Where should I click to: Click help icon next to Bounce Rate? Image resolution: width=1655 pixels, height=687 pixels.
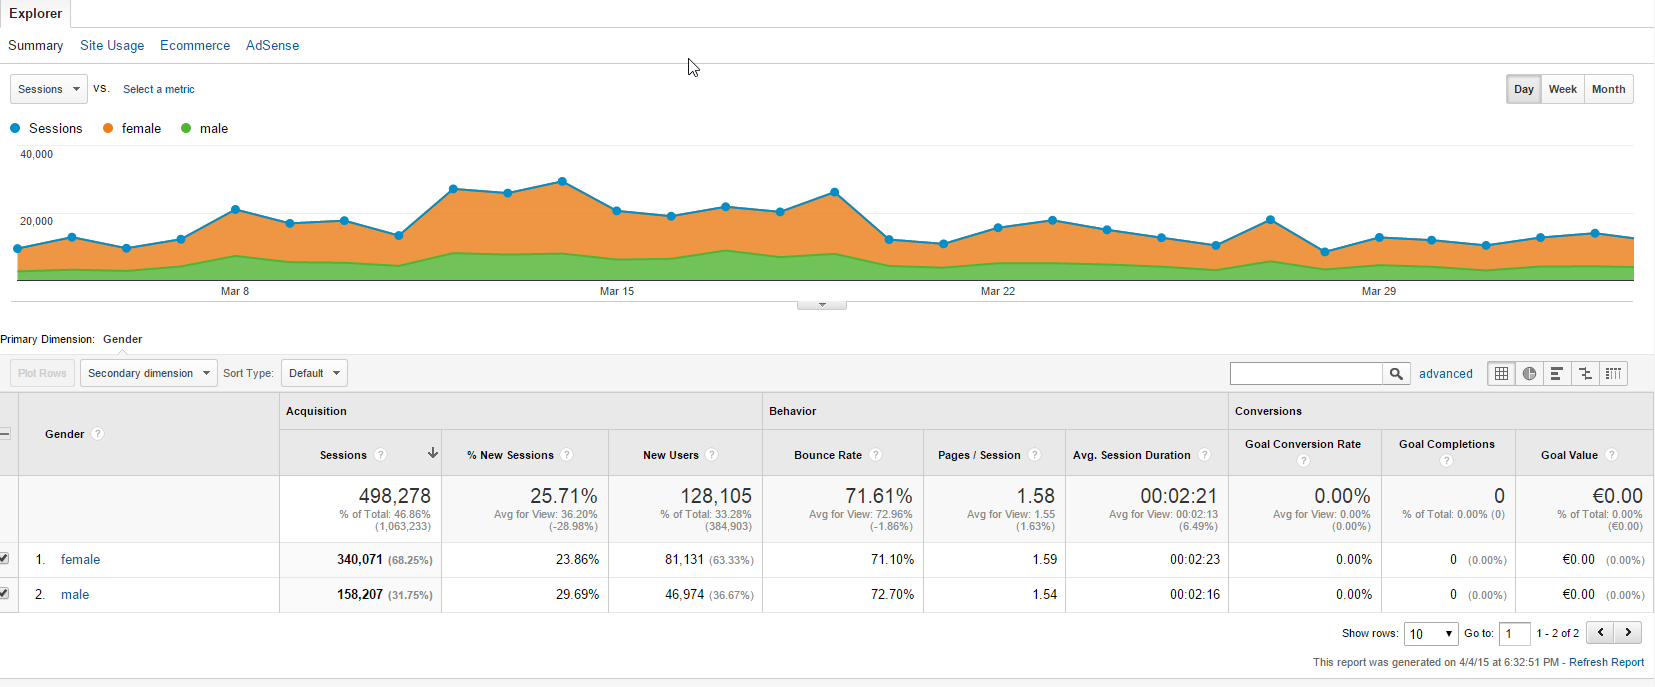point(875,454)
